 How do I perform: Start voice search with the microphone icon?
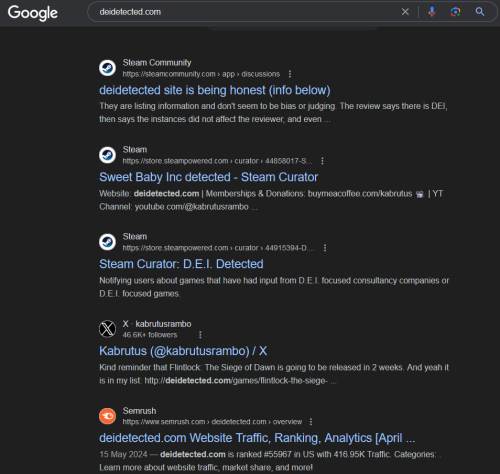(x=432, y=12)
